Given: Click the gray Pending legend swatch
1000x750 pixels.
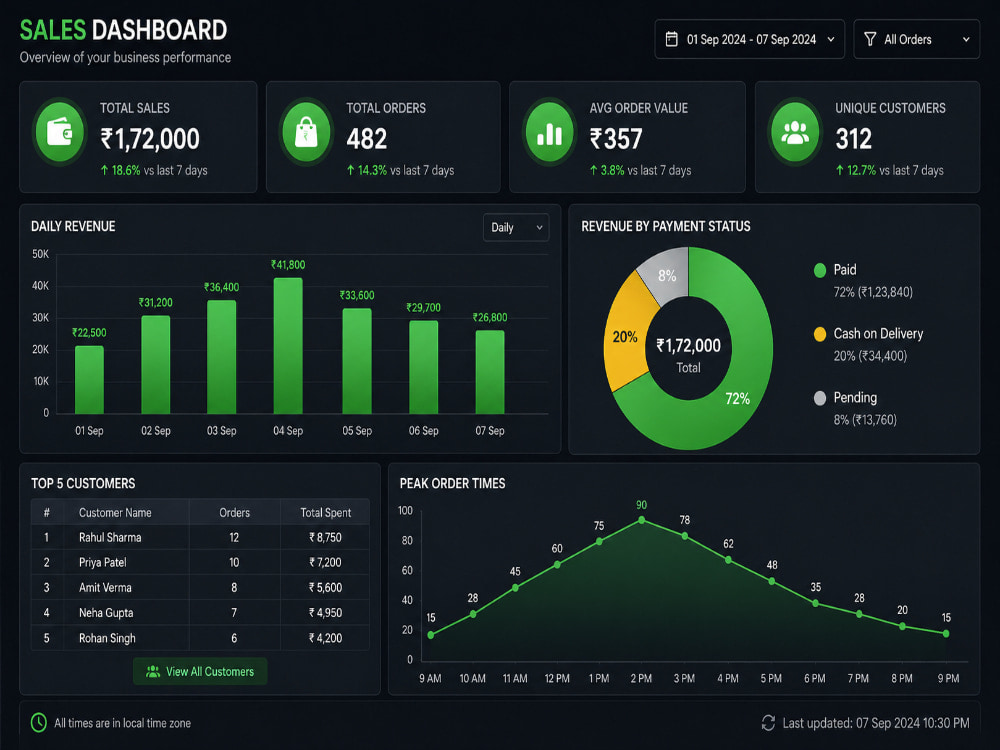Looking at the screenshot, I should [x=820, y=398].
